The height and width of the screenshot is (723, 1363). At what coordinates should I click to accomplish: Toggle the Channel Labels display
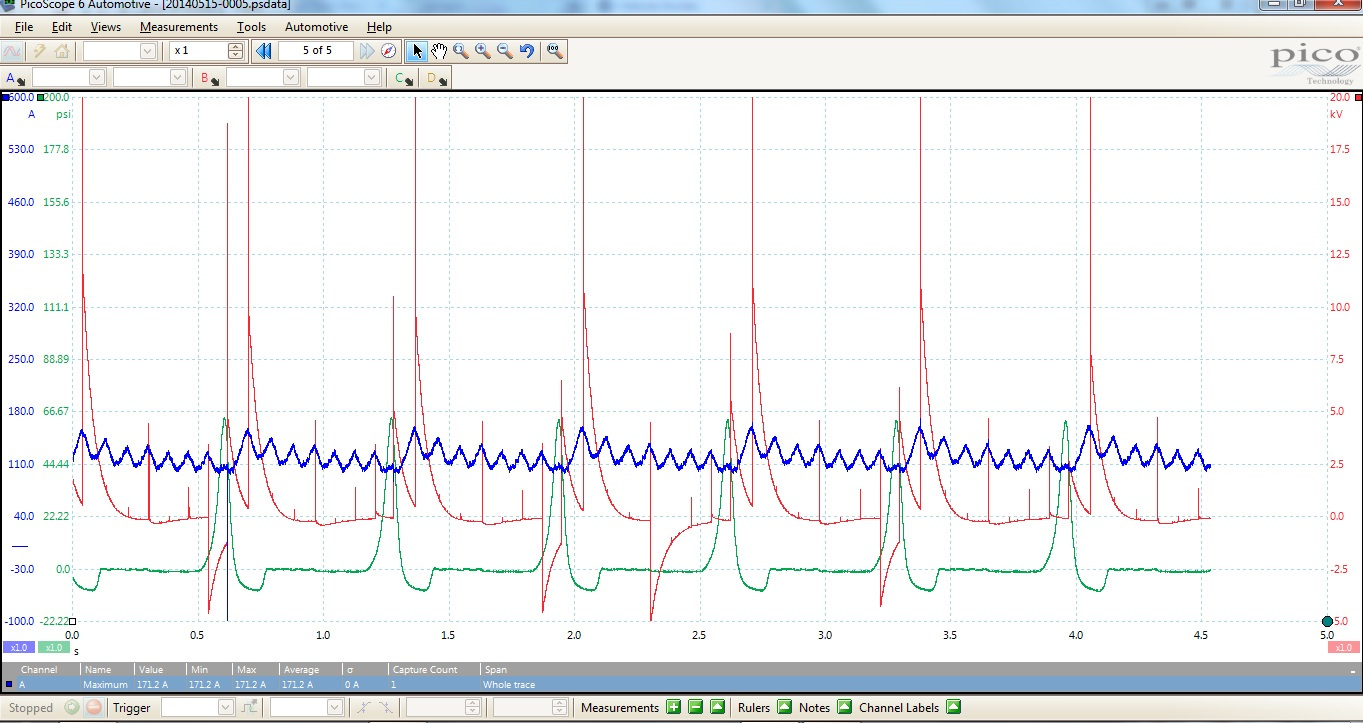pyautogui.click(x=953, y=708)
